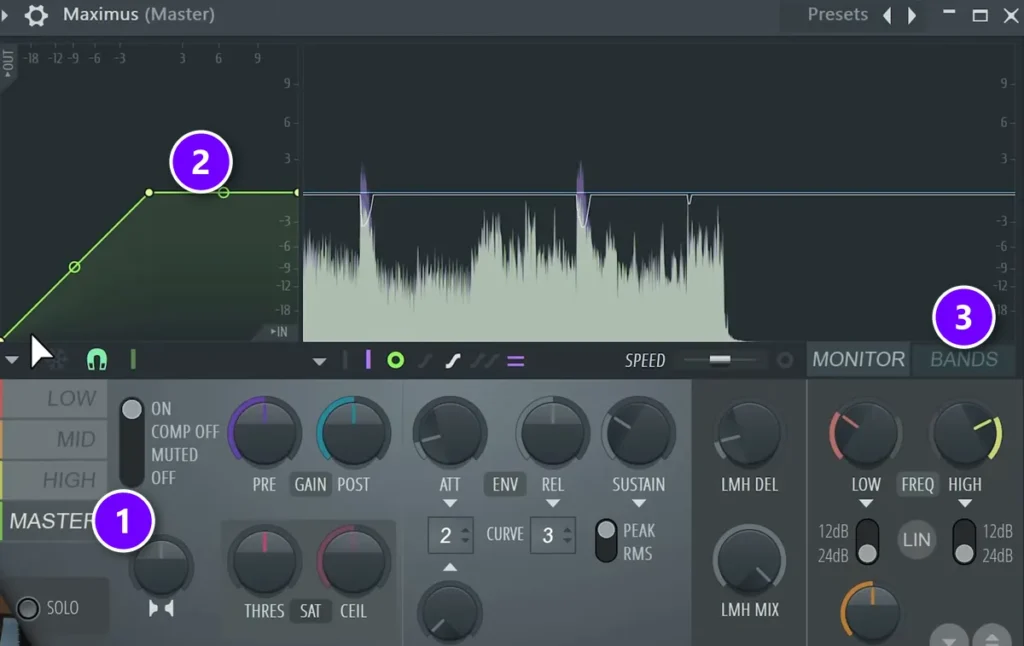Open the Maximus plugin options gear
Viewport: 1024px width, 646px height.
pyautogui.click(x=36, y=14)
